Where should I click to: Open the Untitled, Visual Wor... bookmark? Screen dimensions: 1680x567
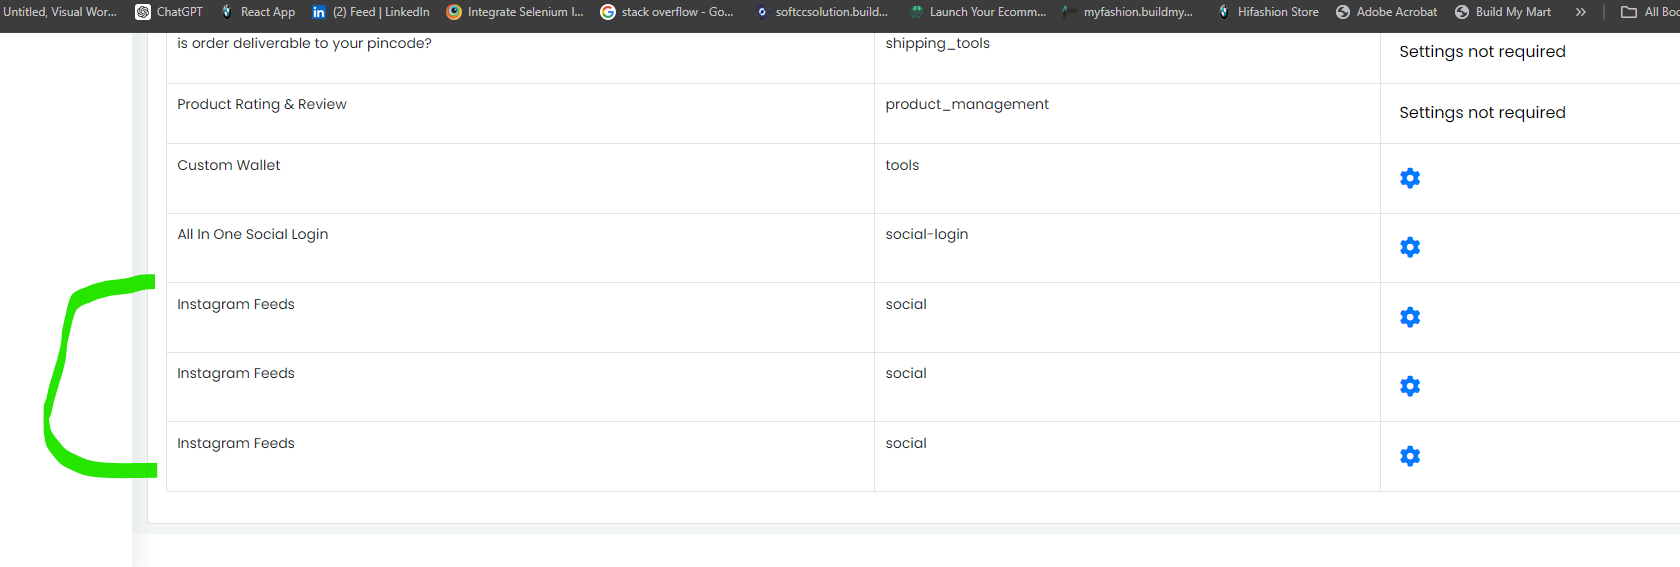pyautogui.click(x=59, y=12)
